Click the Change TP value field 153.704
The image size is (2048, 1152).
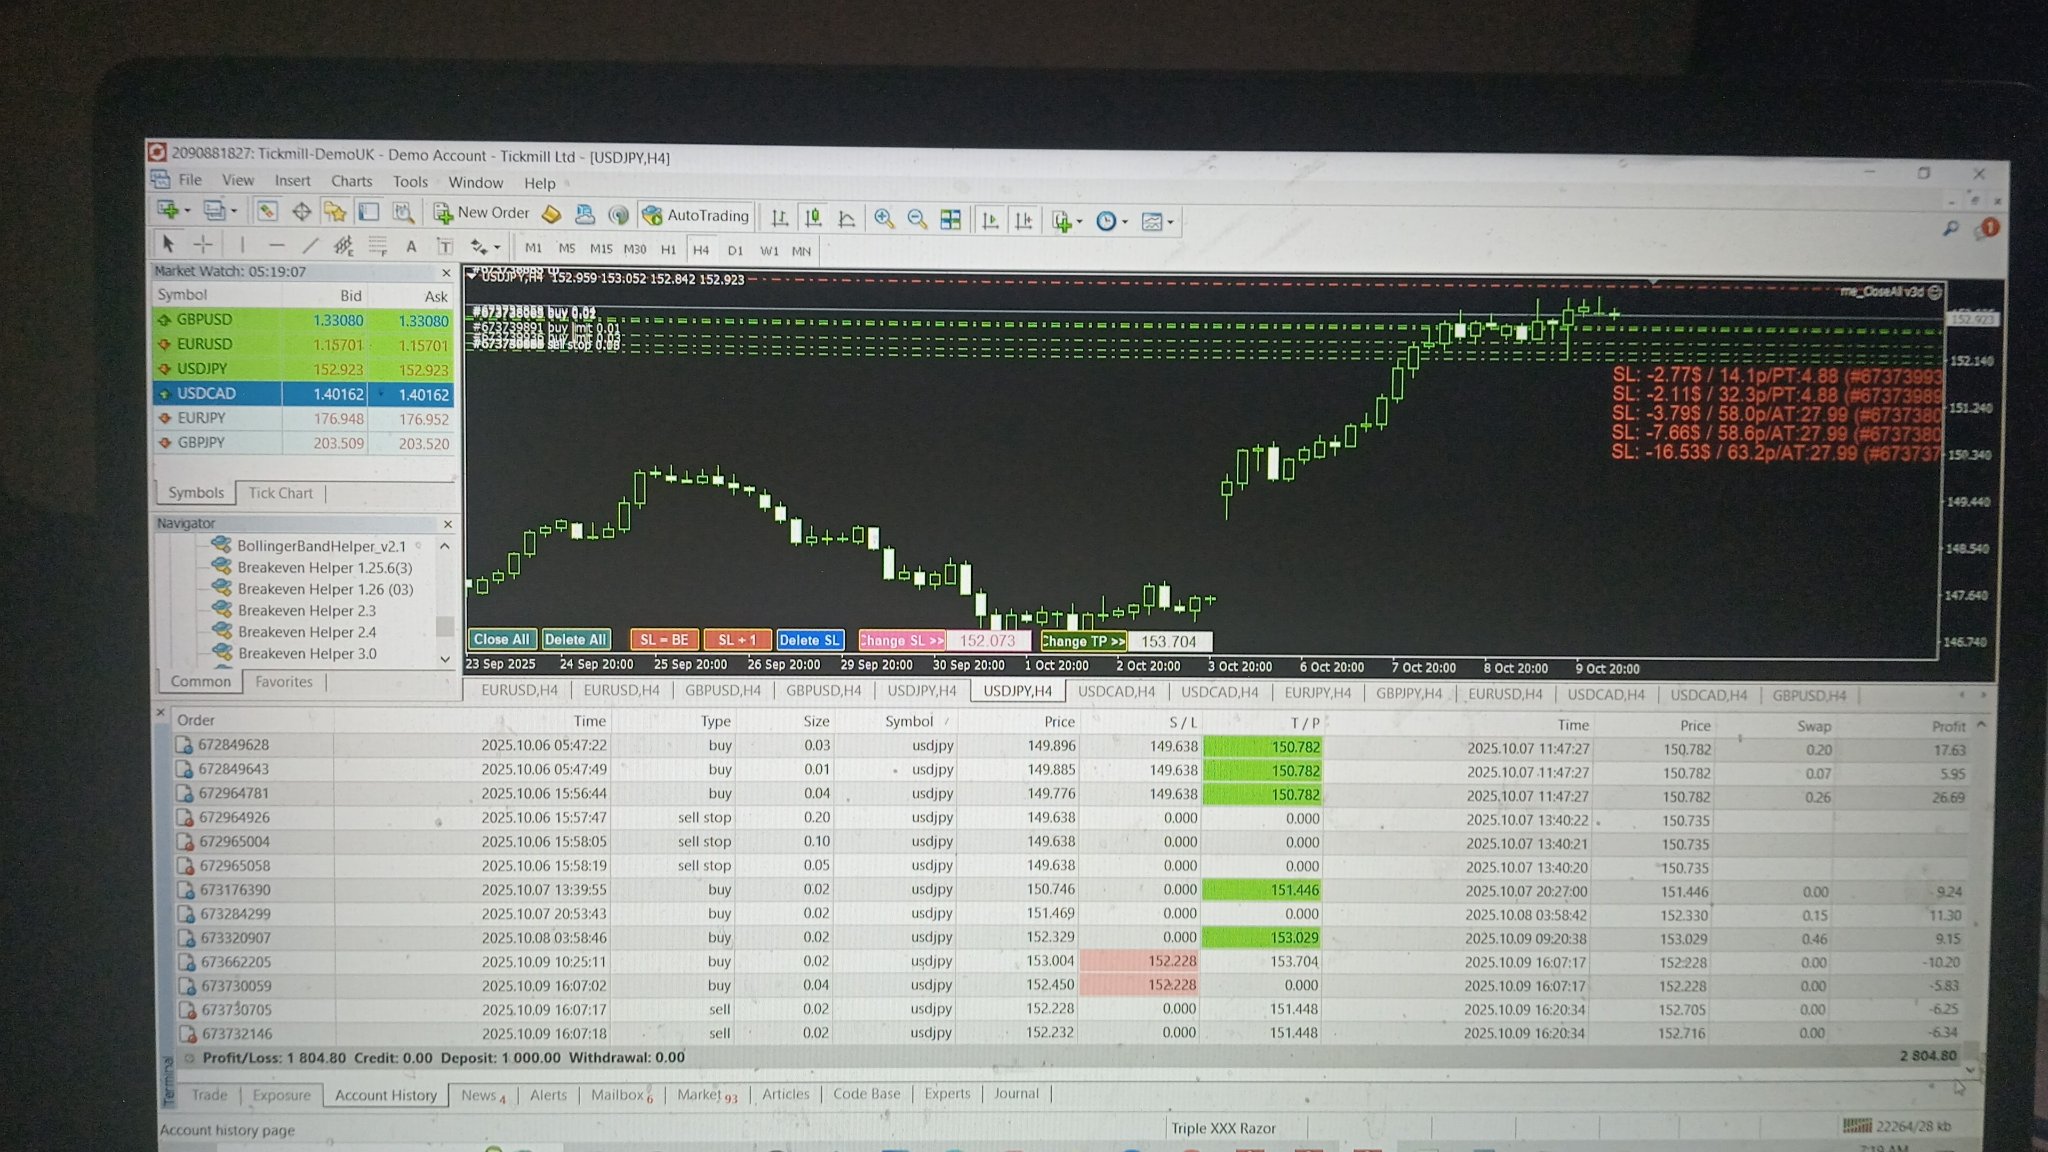1169,642
